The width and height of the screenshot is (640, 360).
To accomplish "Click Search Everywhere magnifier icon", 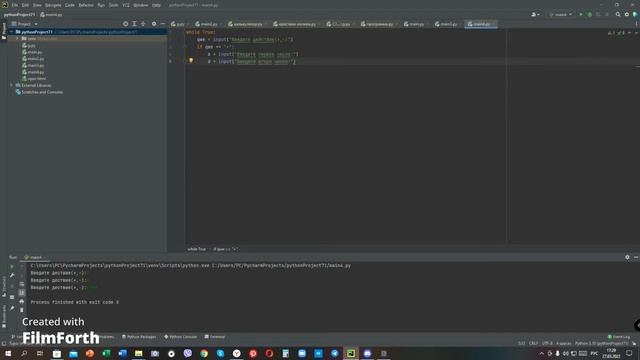I will 618,15.
